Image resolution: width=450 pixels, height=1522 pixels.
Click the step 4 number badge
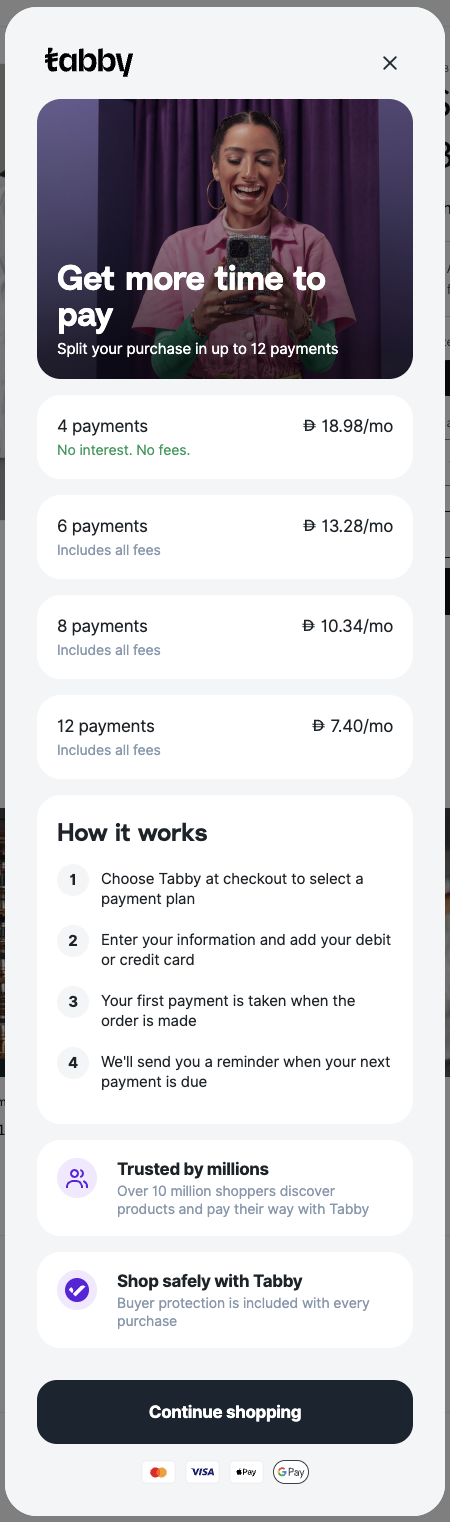click(73, 1063)
